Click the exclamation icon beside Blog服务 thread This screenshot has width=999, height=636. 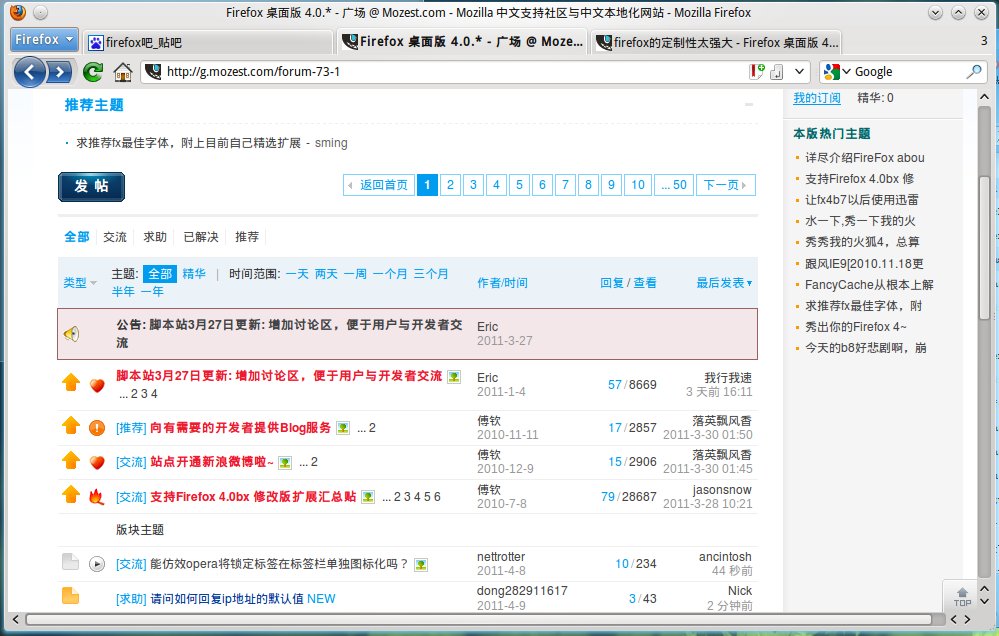[97, 428]
